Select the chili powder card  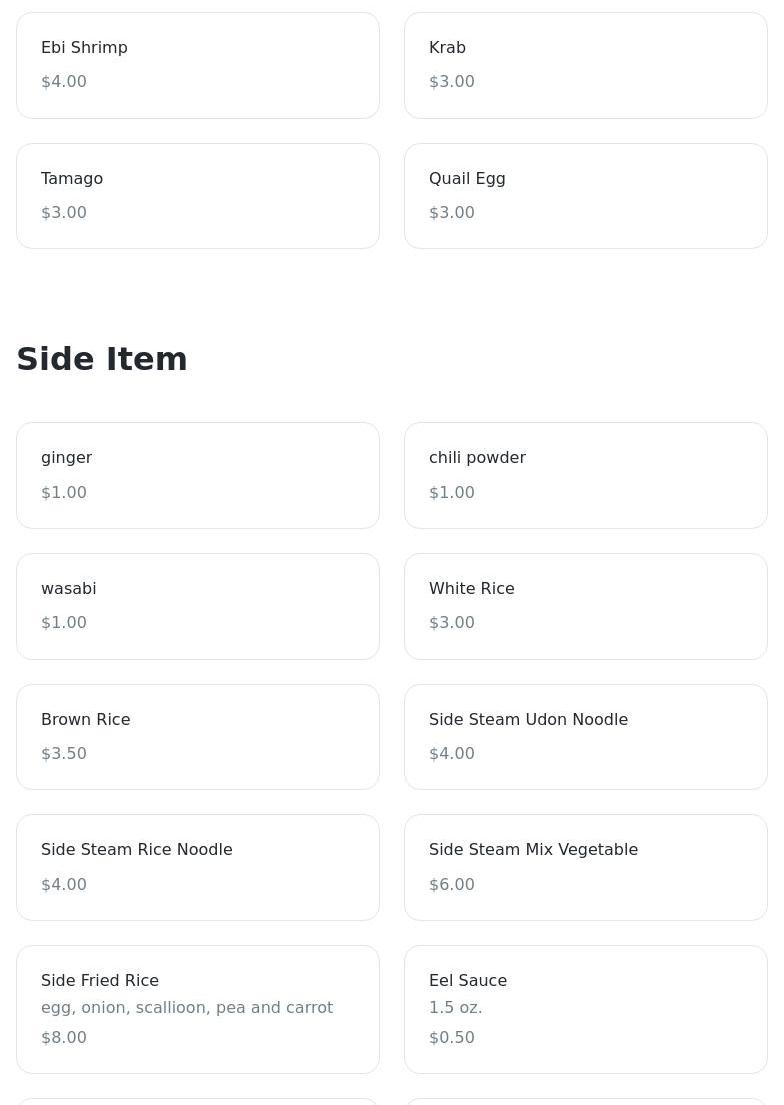tap(585, 475)
